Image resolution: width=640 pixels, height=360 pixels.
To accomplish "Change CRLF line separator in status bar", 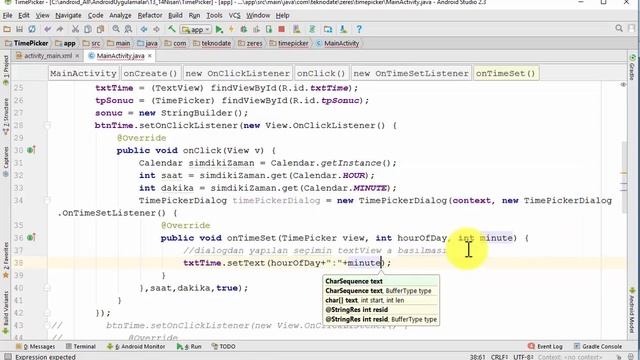I will (x=499, y=357).
